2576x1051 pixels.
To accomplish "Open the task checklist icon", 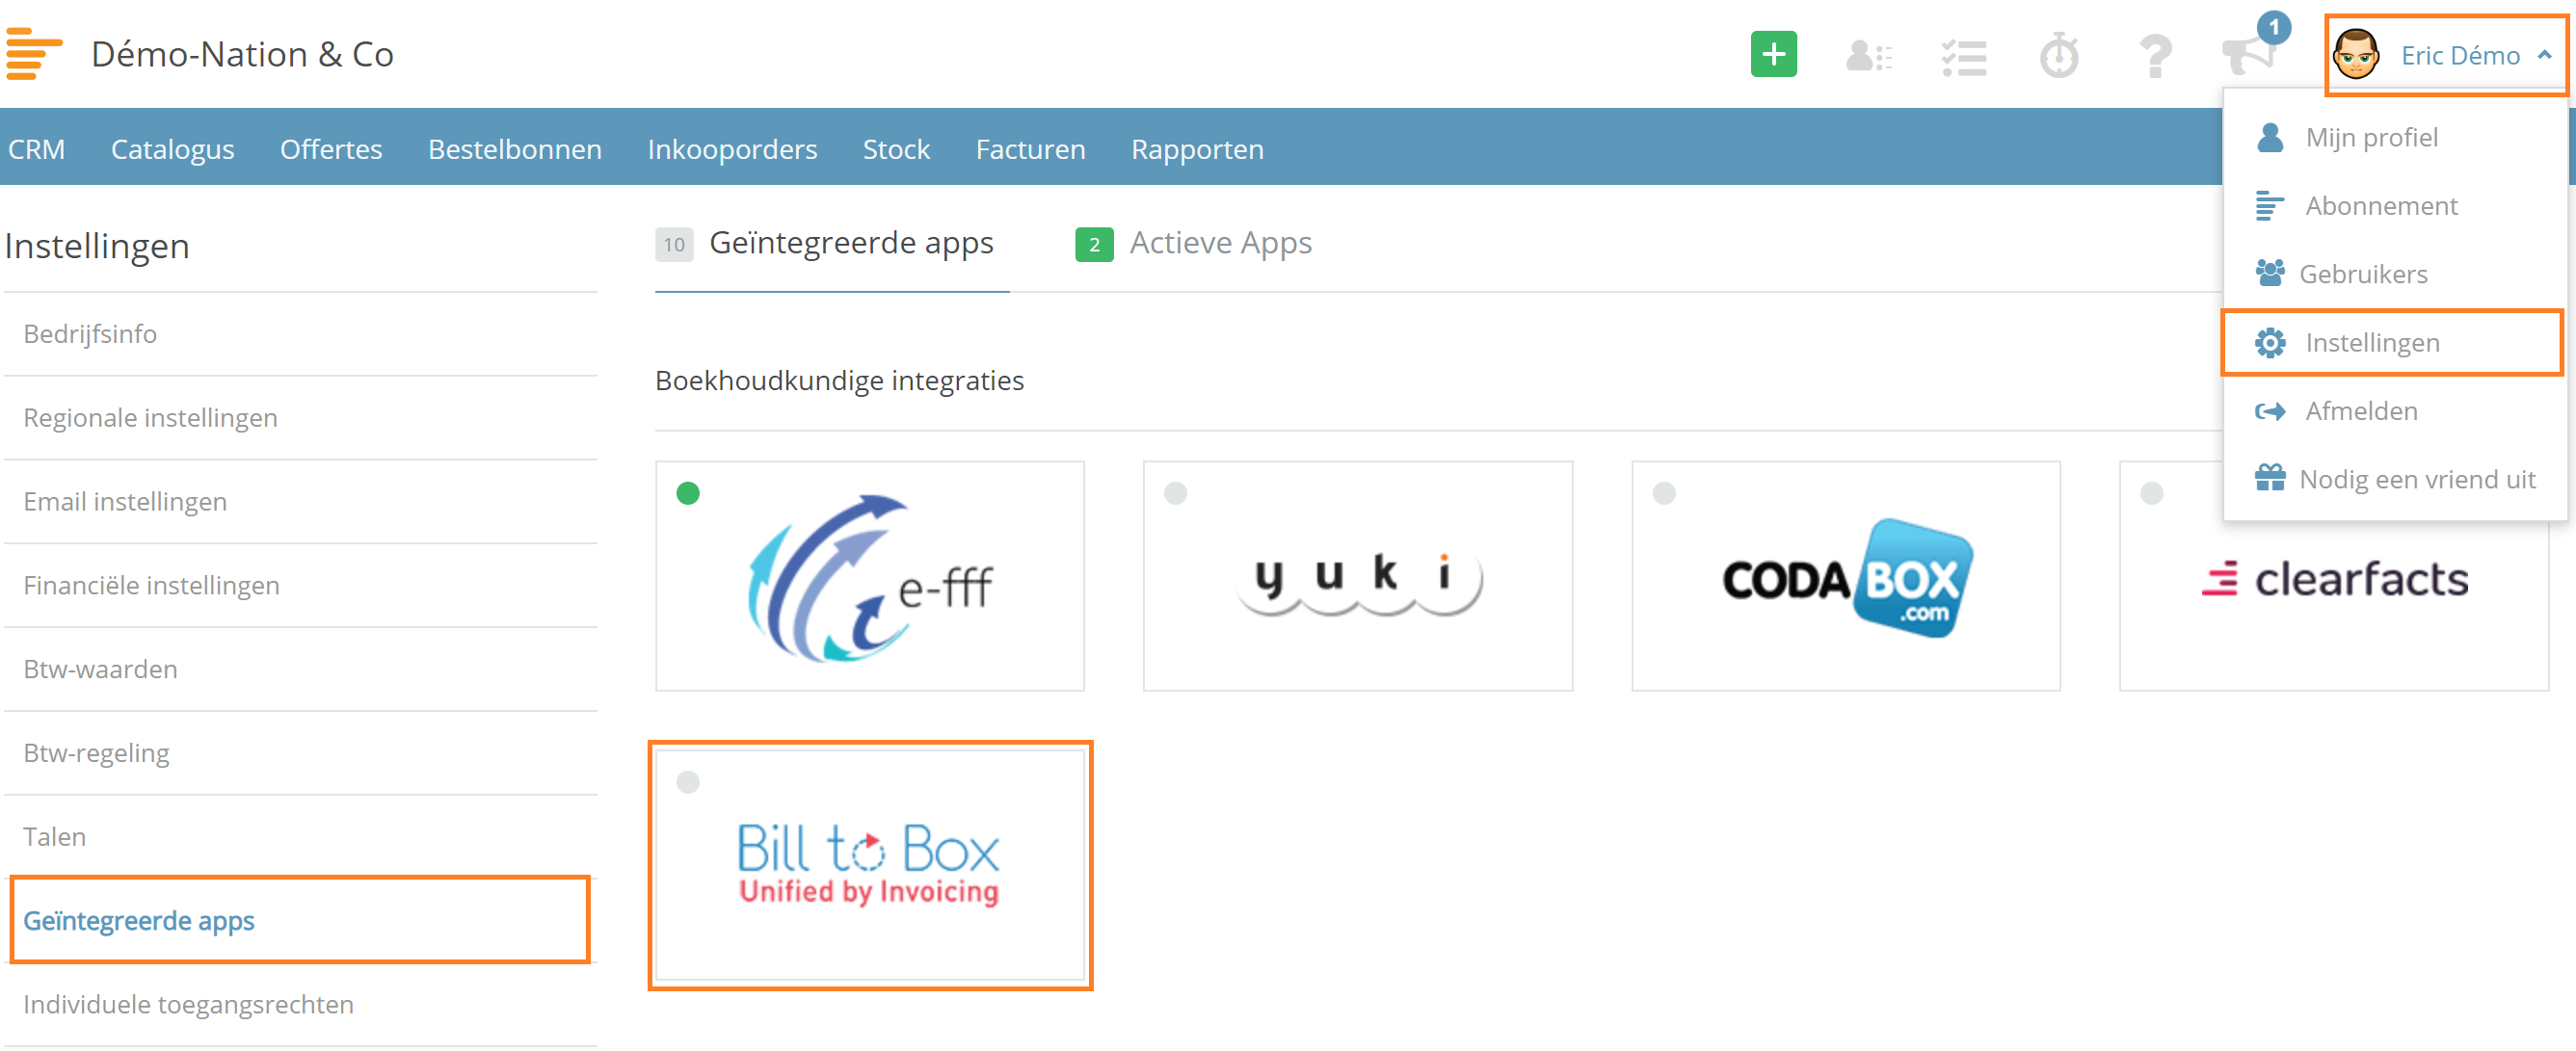I will pos(1963,57).
